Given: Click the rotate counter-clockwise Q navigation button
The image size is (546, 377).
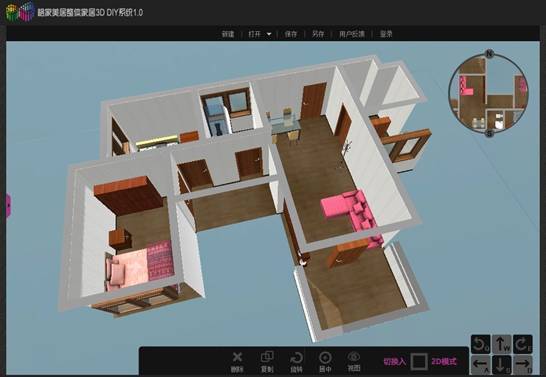Looking at the screenshot, I should pos(481,344).
